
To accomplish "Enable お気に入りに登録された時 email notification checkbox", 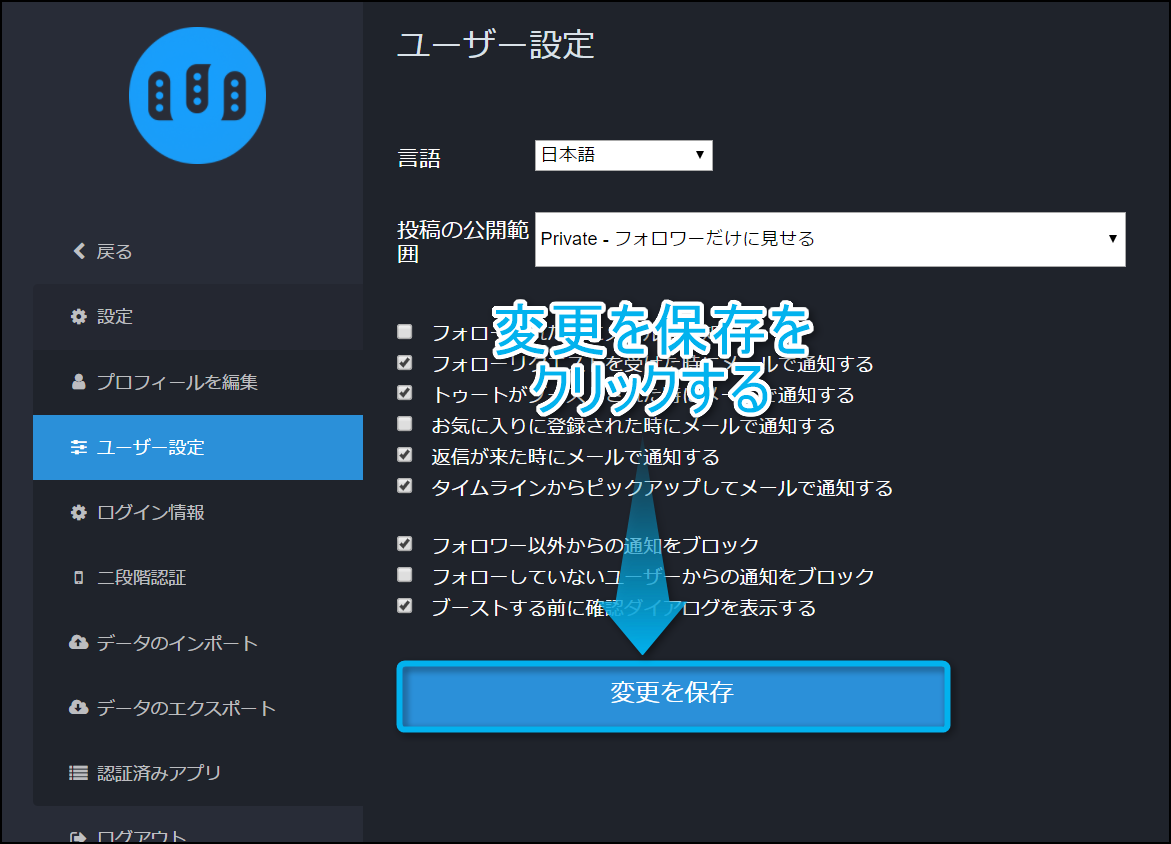I will click(x=404, y=424).
